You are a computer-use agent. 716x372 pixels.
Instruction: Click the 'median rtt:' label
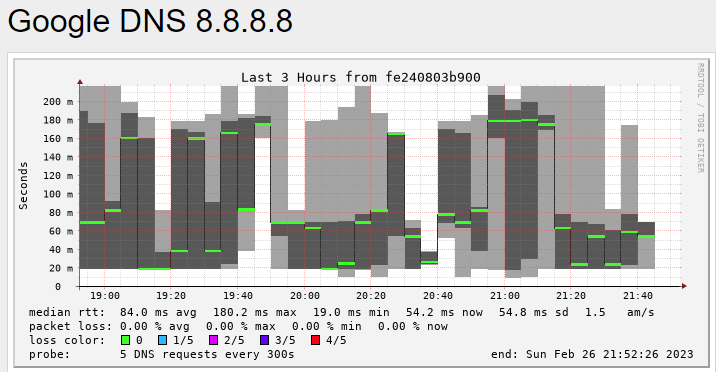point(67,313)
